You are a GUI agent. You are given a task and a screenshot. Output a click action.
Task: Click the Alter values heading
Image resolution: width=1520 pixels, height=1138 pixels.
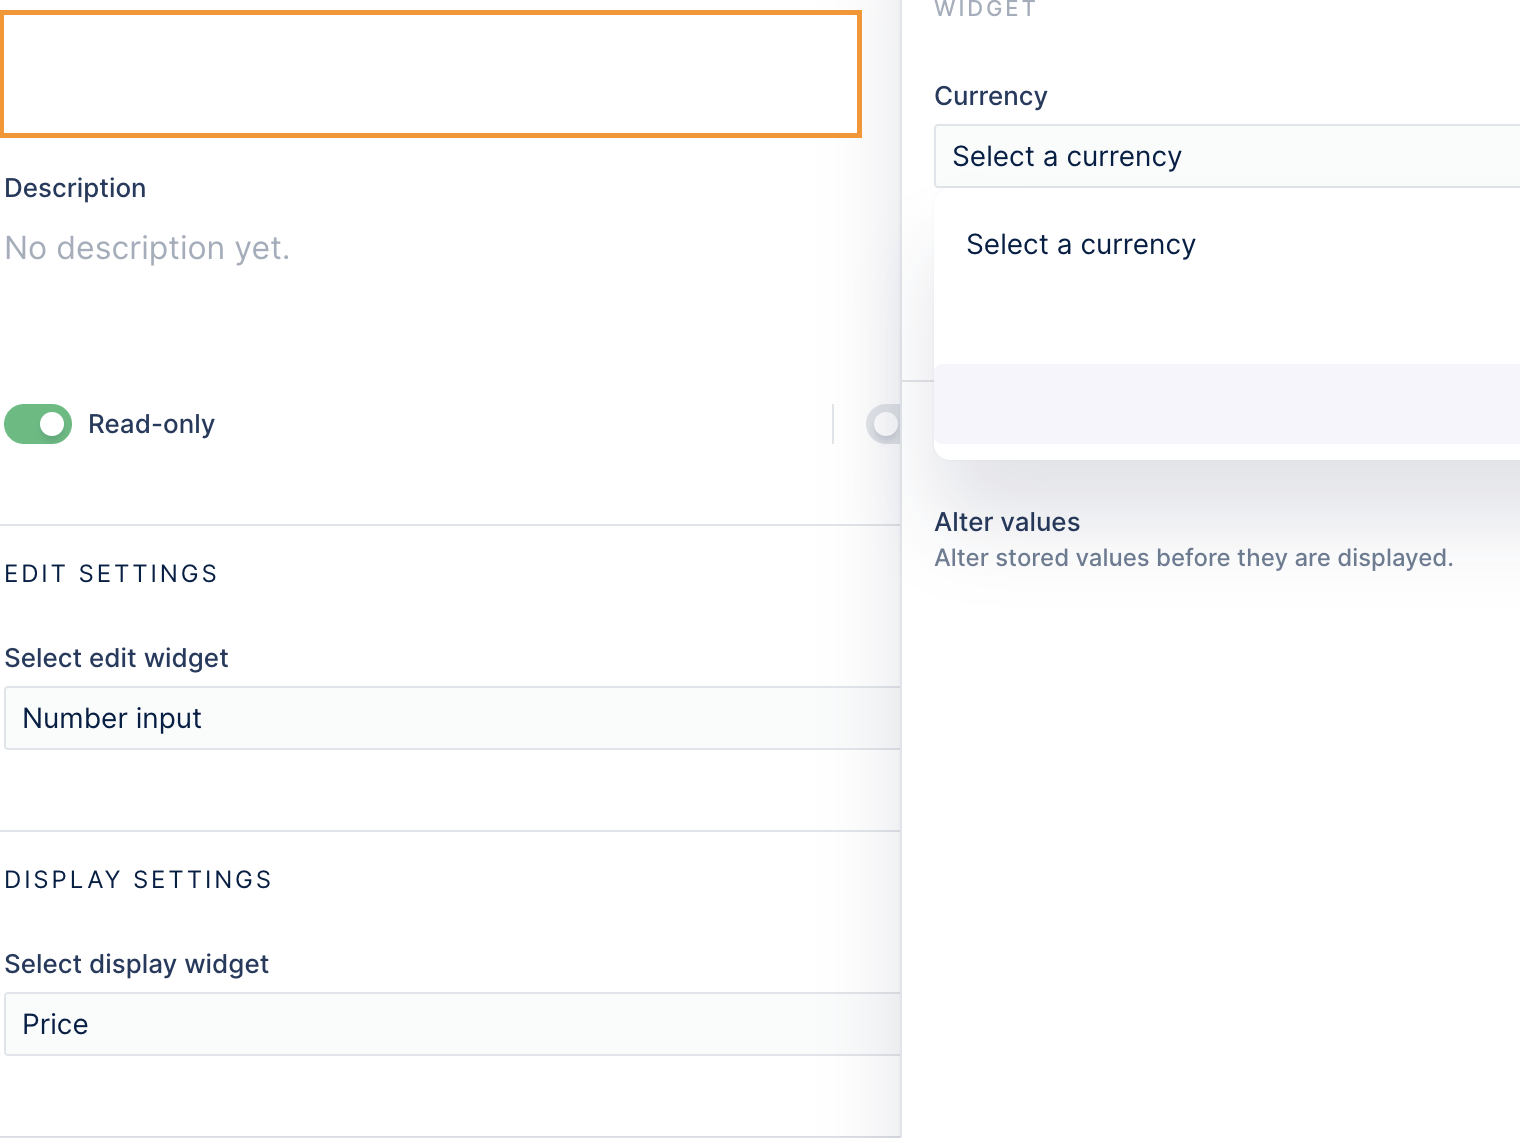point(1007,522)
